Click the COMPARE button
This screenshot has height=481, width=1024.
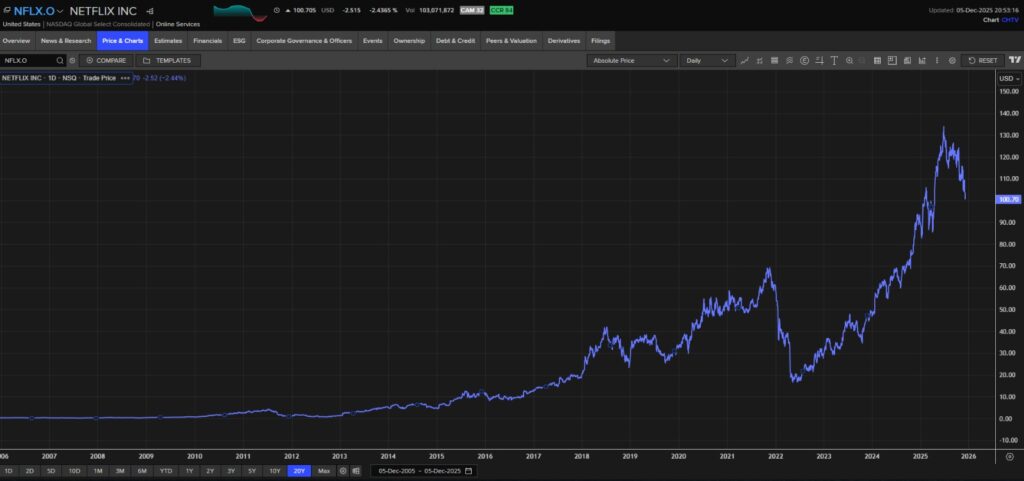tap(105, 60)
